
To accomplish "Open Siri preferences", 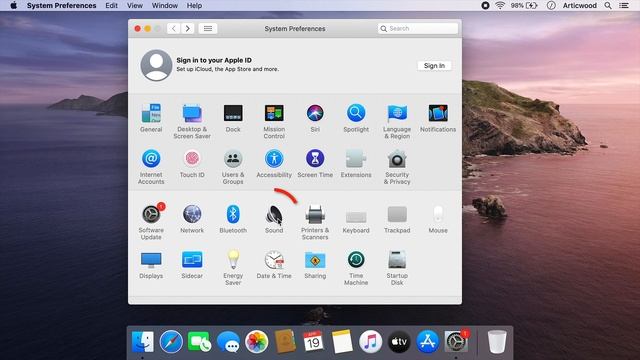I will pos(315,113).
